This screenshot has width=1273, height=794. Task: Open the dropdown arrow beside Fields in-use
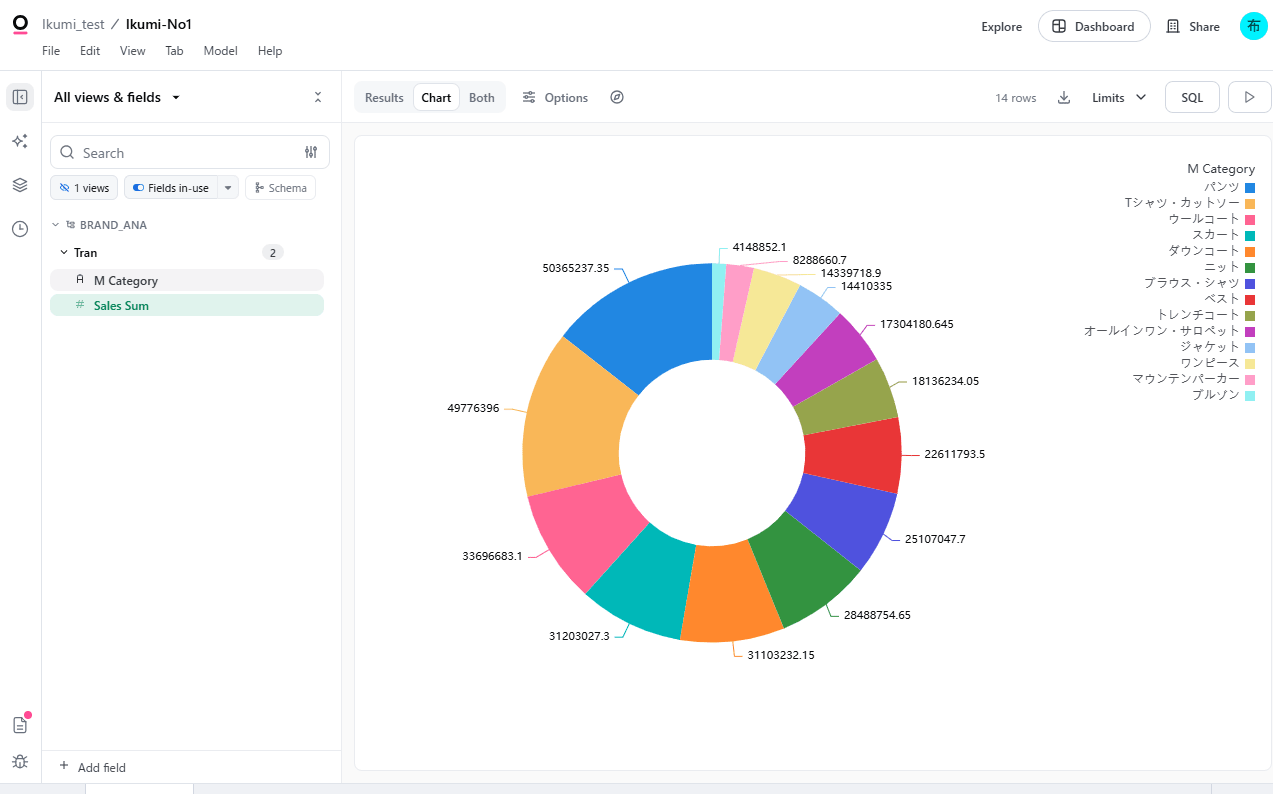point(228,188)
